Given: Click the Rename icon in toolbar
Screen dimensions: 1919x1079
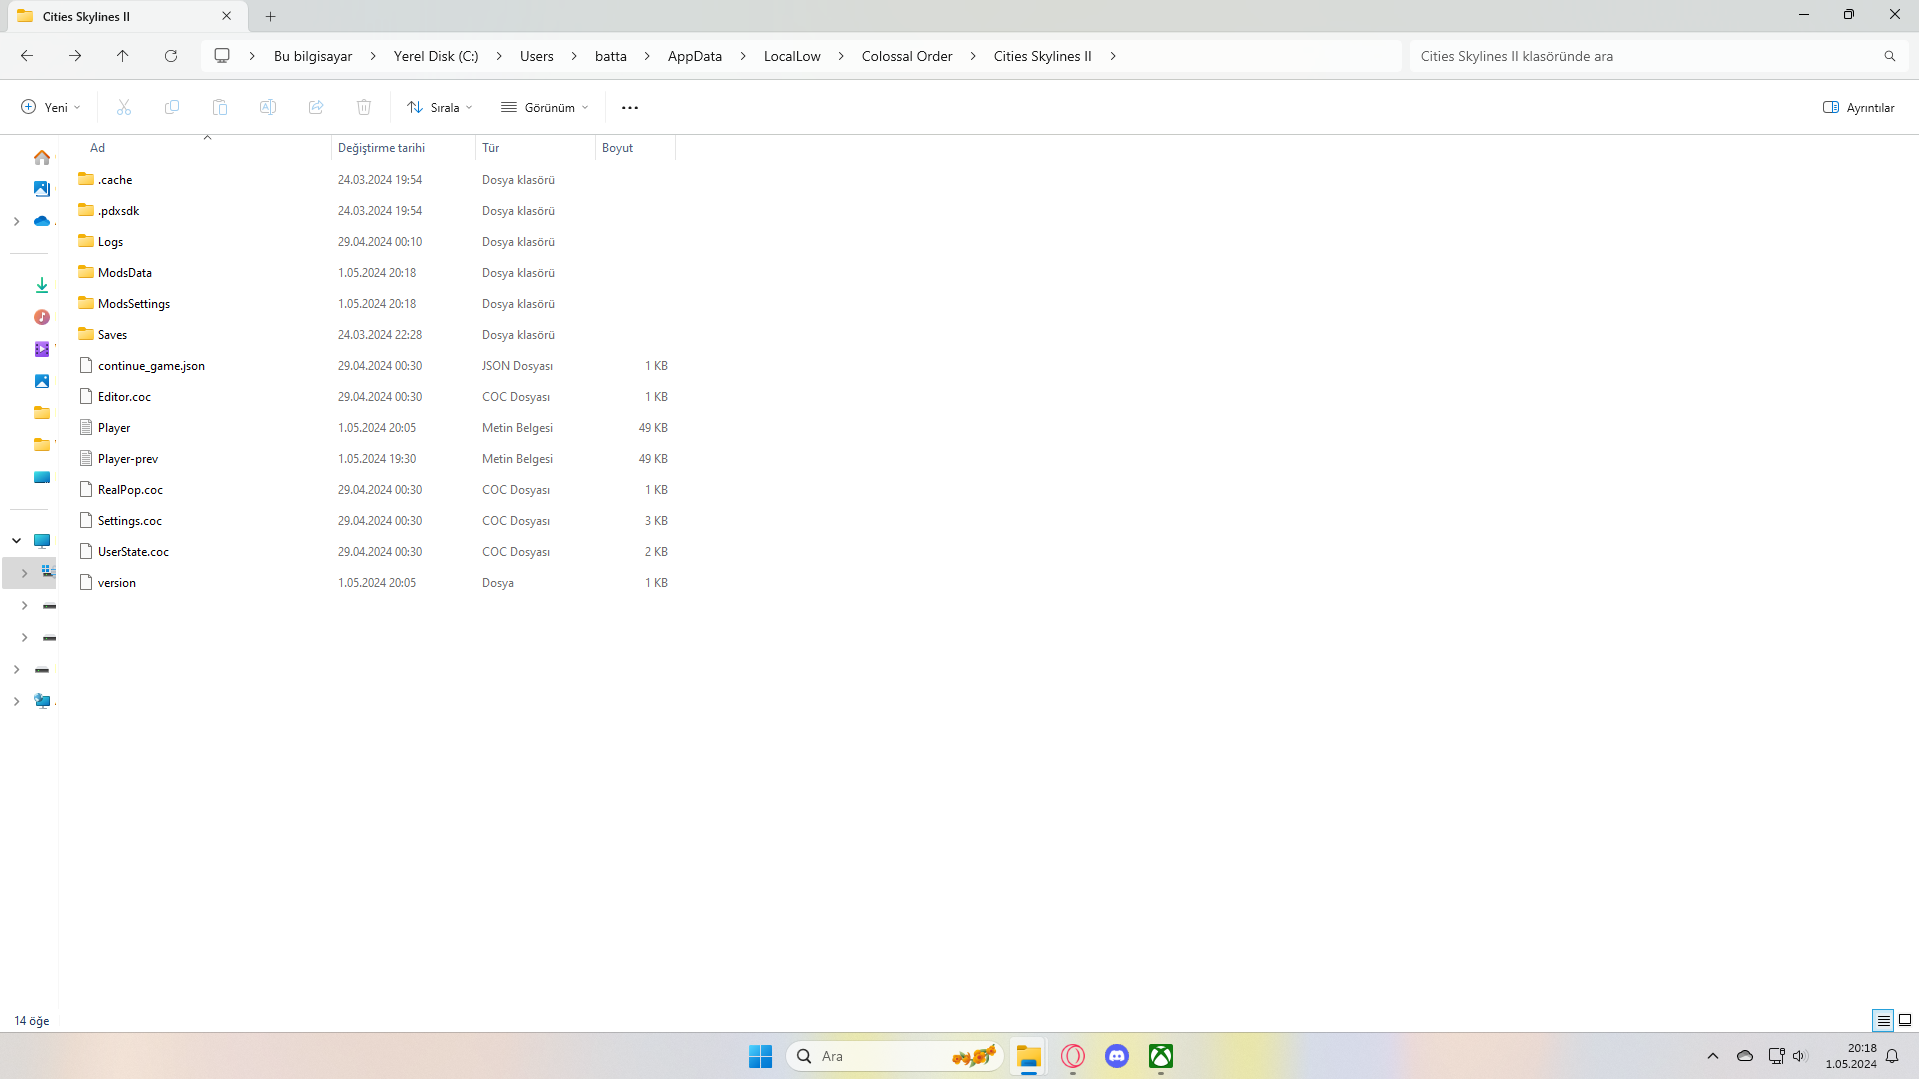Looking at the screenshot, I should point(268,107).
